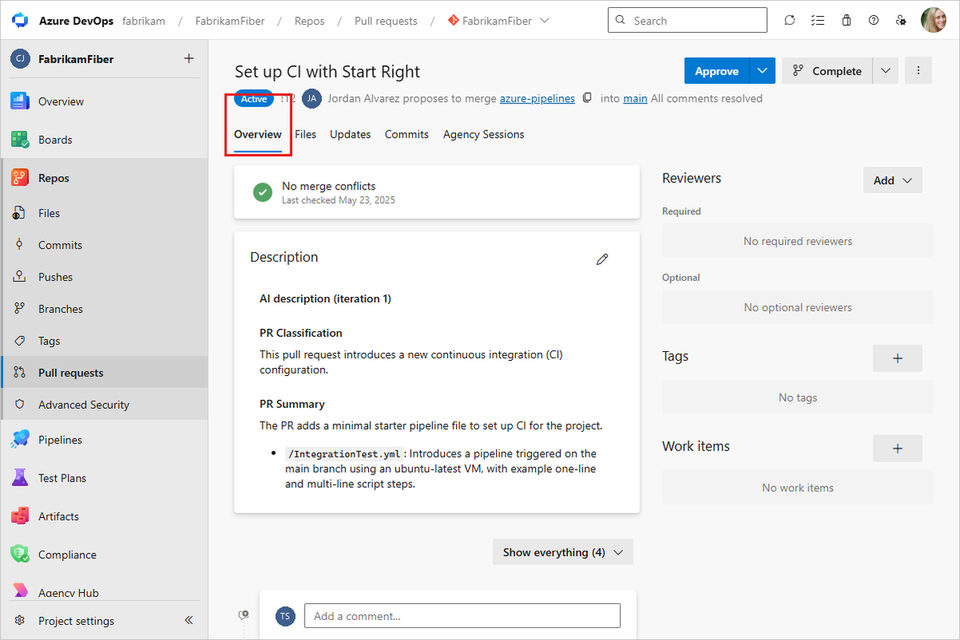
Task: Open the Tags page in sidebar
Action: coord(49,341)
